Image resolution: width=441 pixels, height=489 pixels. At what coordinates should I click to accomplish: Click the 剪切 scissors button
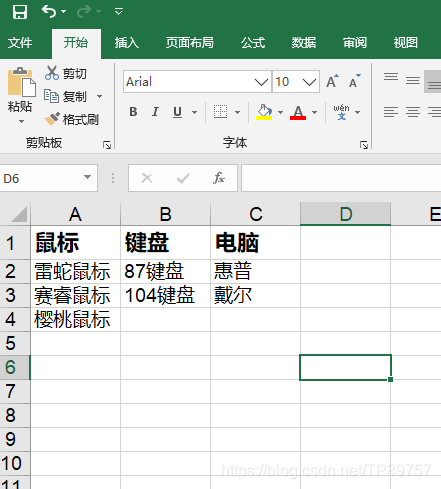pyautogui.click(x=66, y=73)
